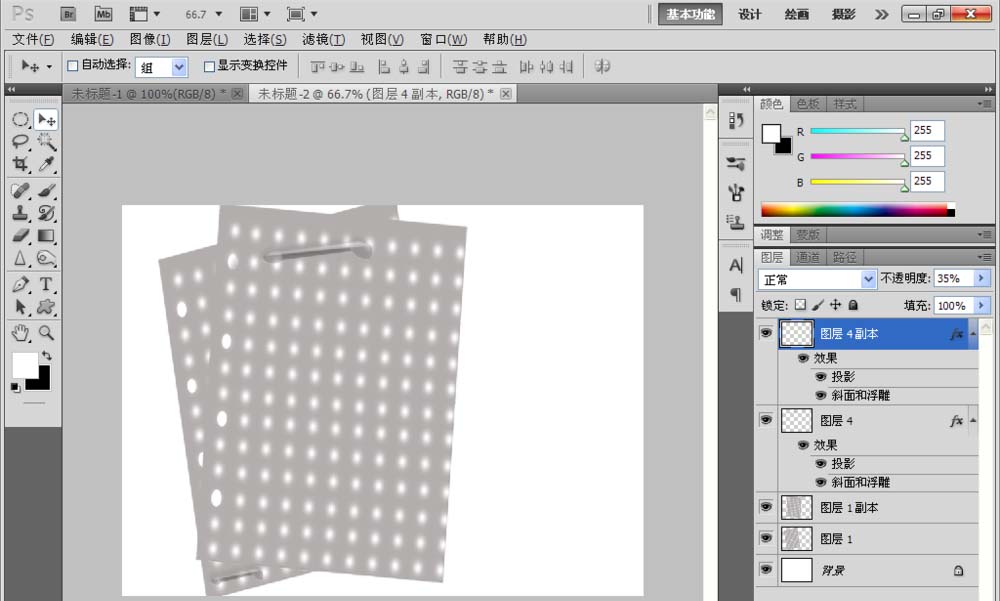This screenshot has width=1000, height=601.
Task: Open the 不透明度 opacity slider arrow
Action: 981,279
